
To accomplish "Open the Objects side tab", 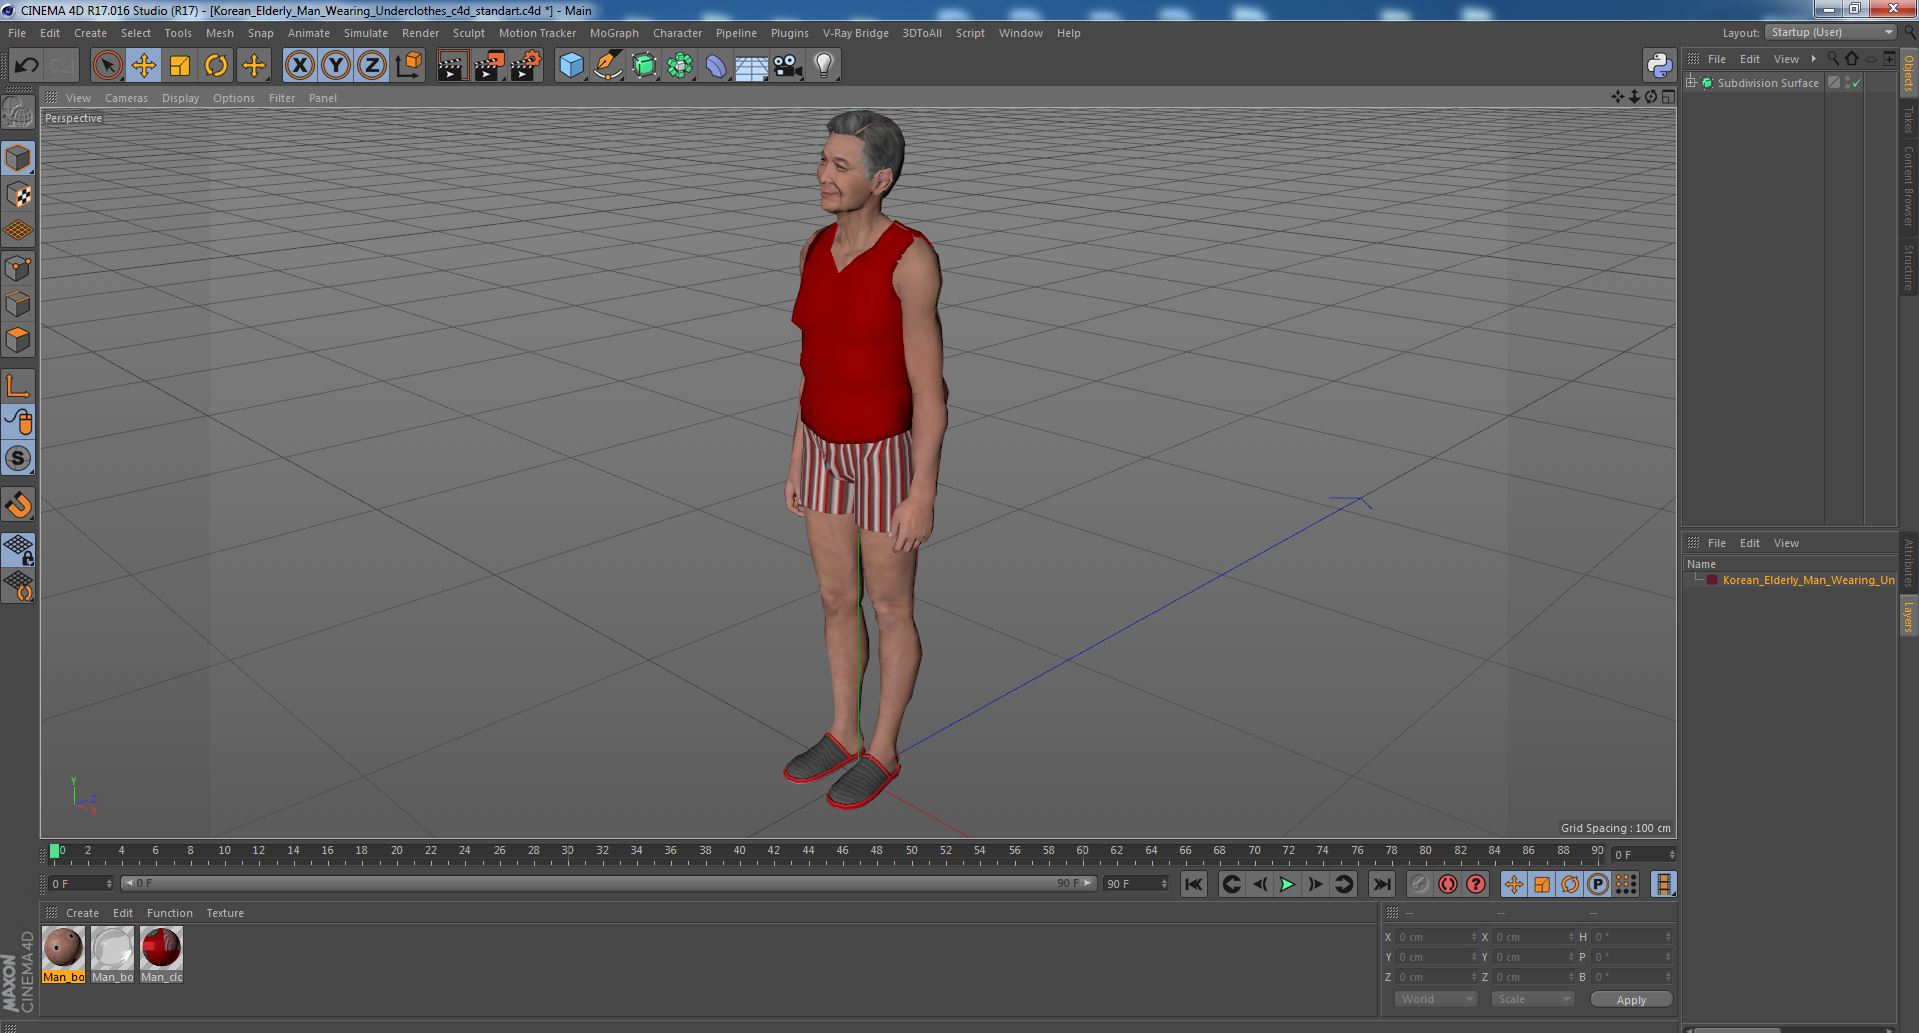I will pyautogui.click(x=1908, y=73).
